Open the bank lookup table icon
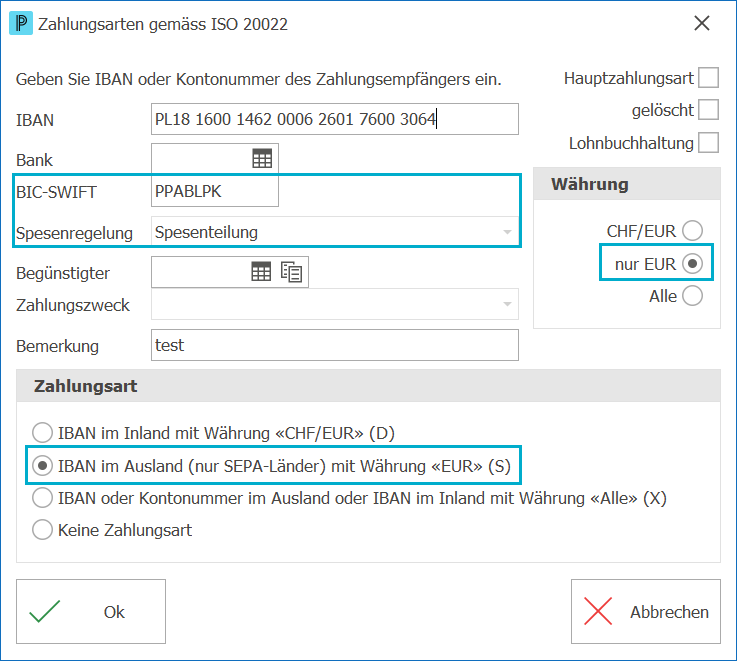Screen dimensions: 737x661 click(x=262, y=159)
